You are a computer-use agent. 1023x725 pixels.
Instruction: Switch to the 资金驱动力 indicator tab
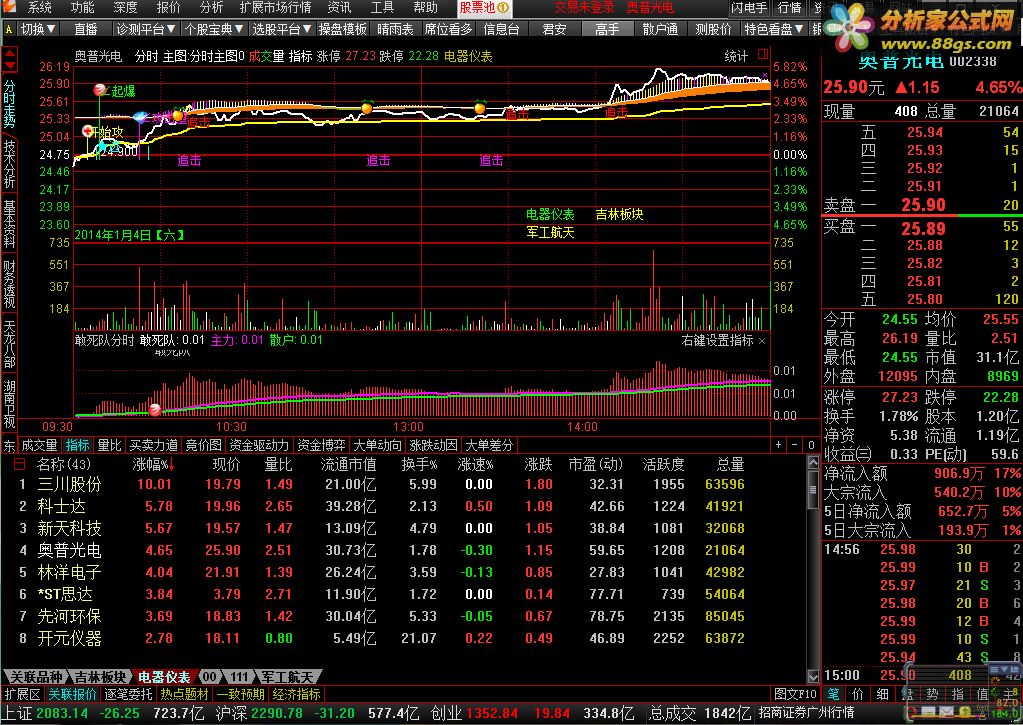[x=259, y=445]
